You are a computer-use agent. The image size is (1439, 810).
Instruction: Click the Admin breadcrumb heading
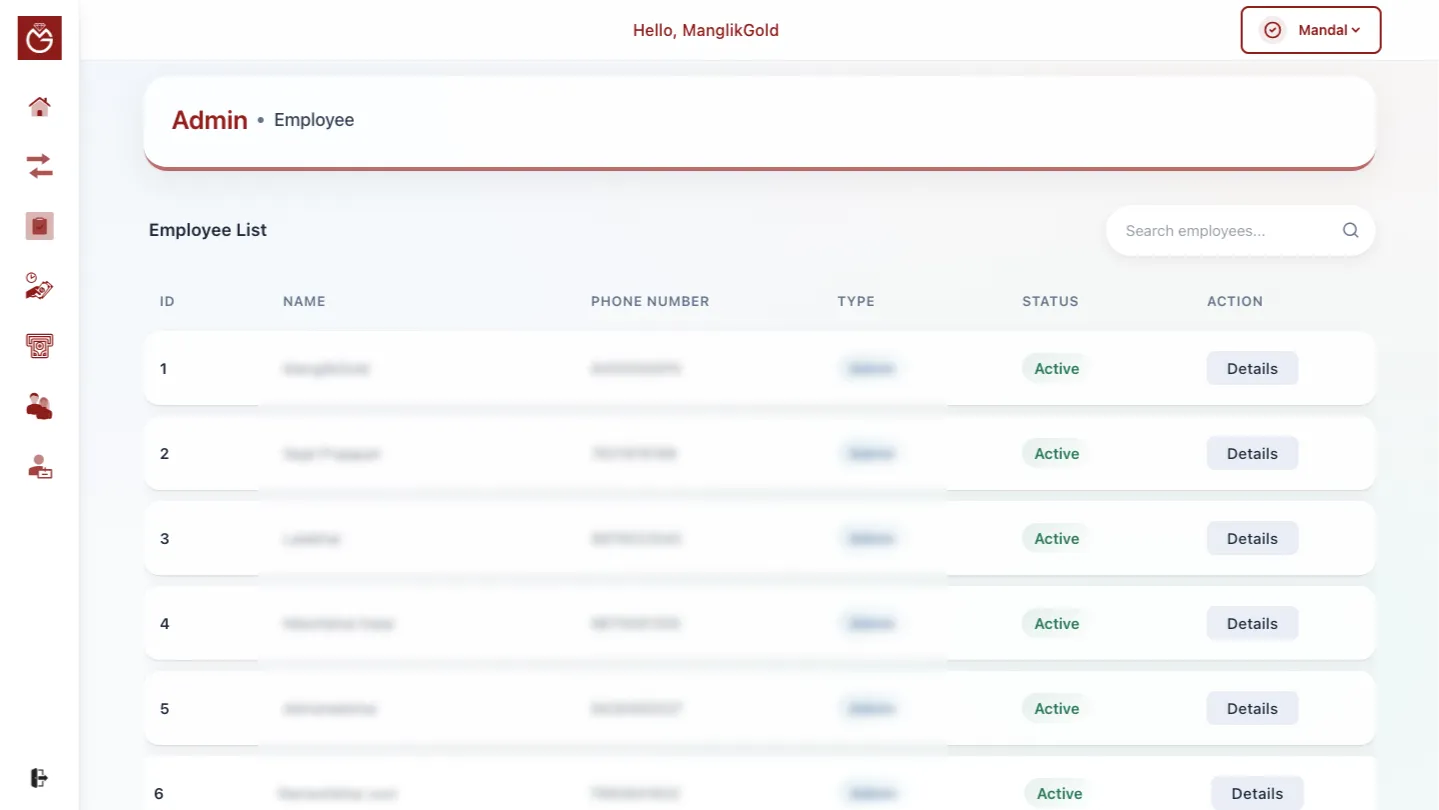(x=210, y=120)
